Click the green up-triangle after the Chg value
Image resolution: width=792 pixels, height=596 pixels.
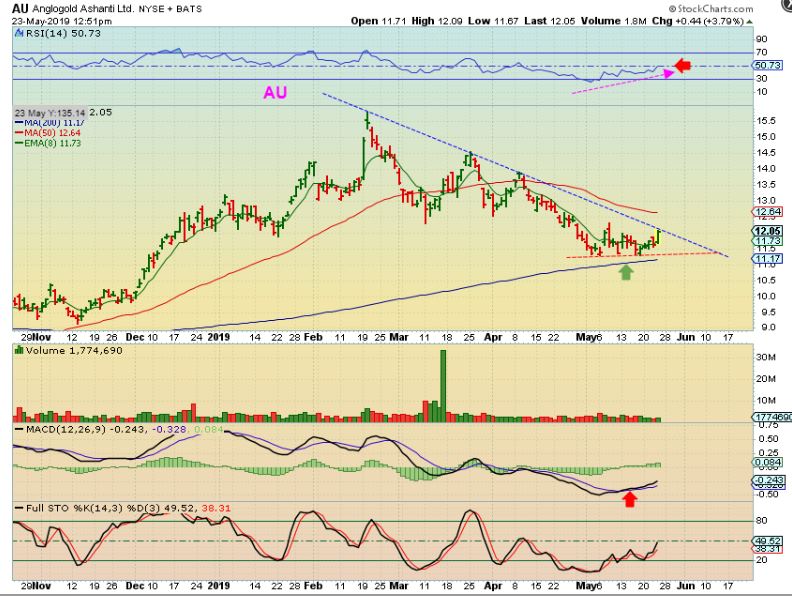(x=749, y=21)
